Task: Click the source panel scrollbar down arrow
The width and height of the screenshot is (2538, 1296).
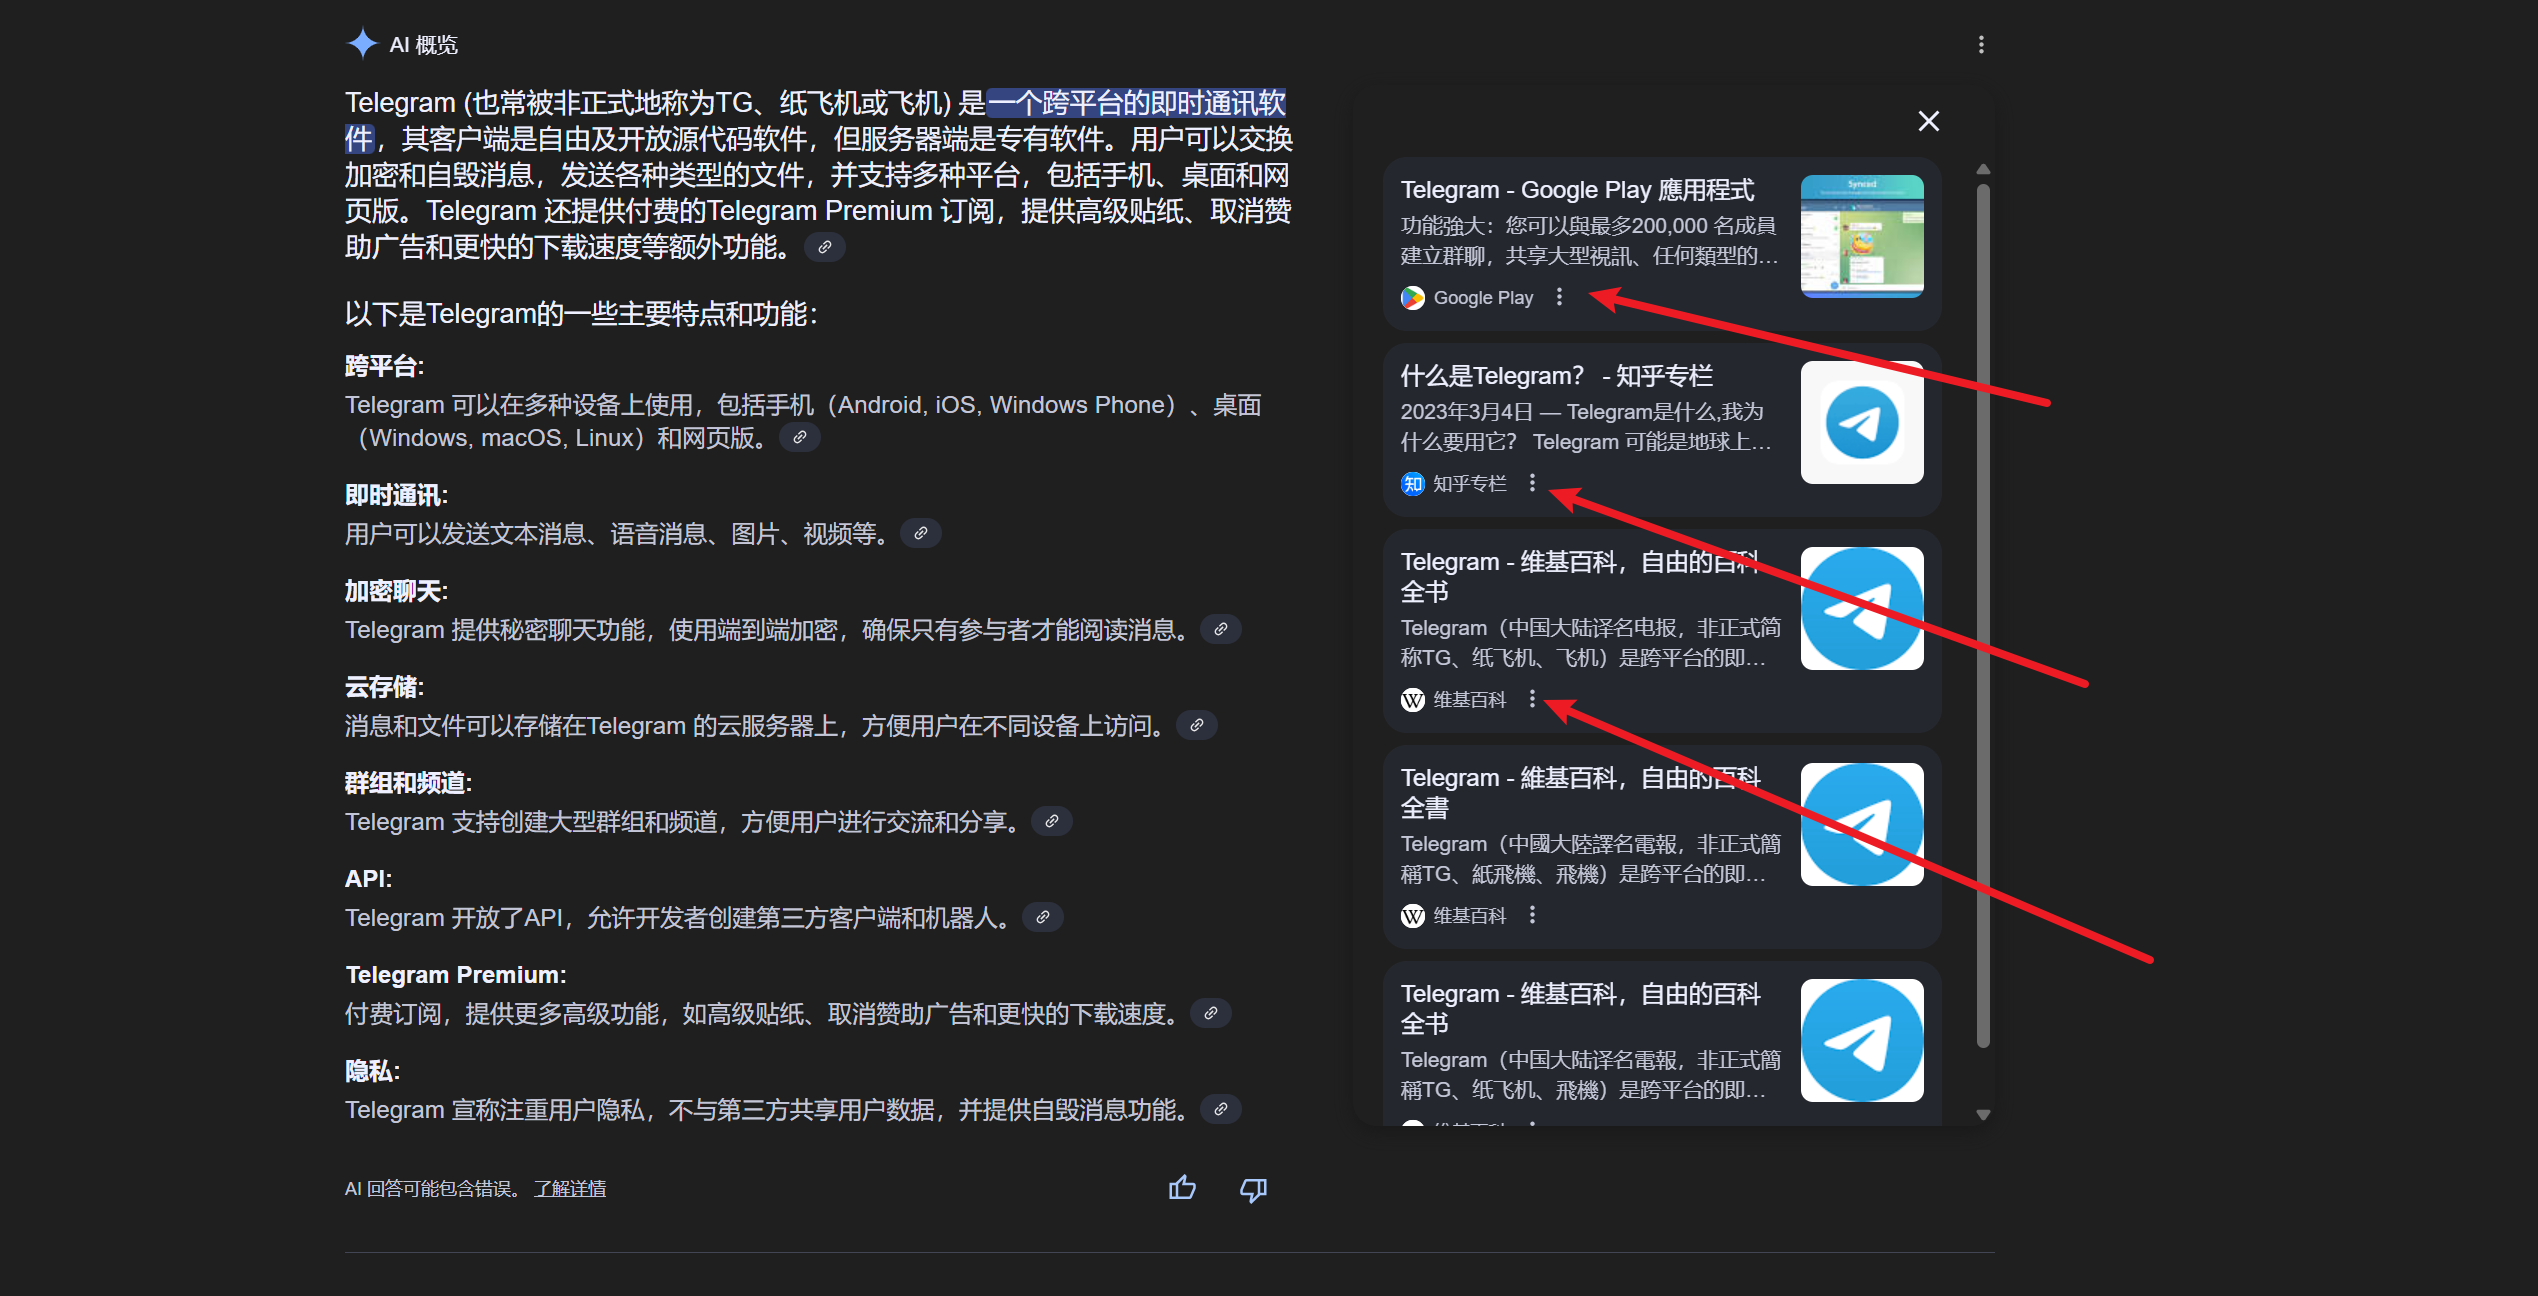Action: (1983, 1114)
